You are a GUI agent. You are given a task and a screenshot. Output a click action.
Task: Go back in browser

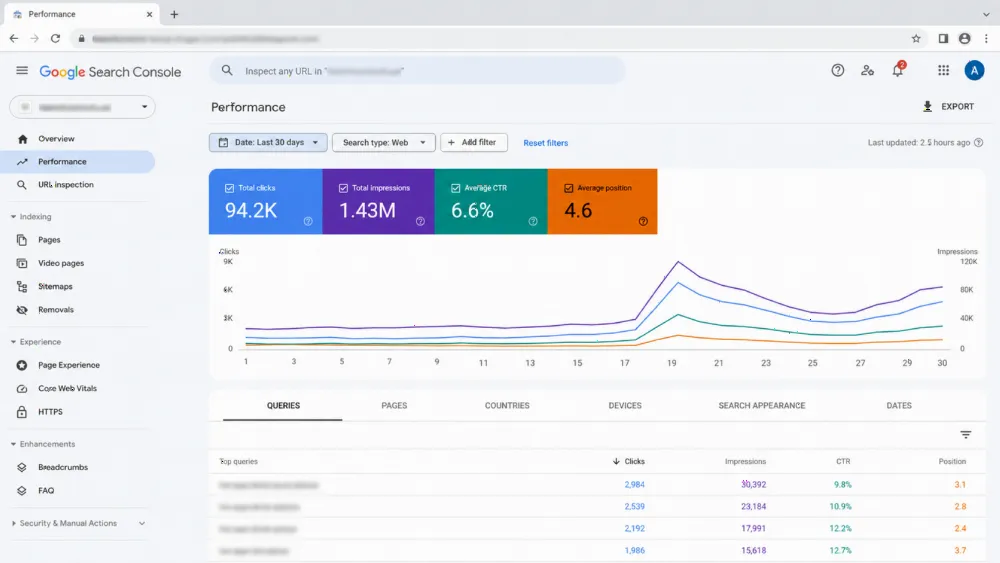(14, 39)
